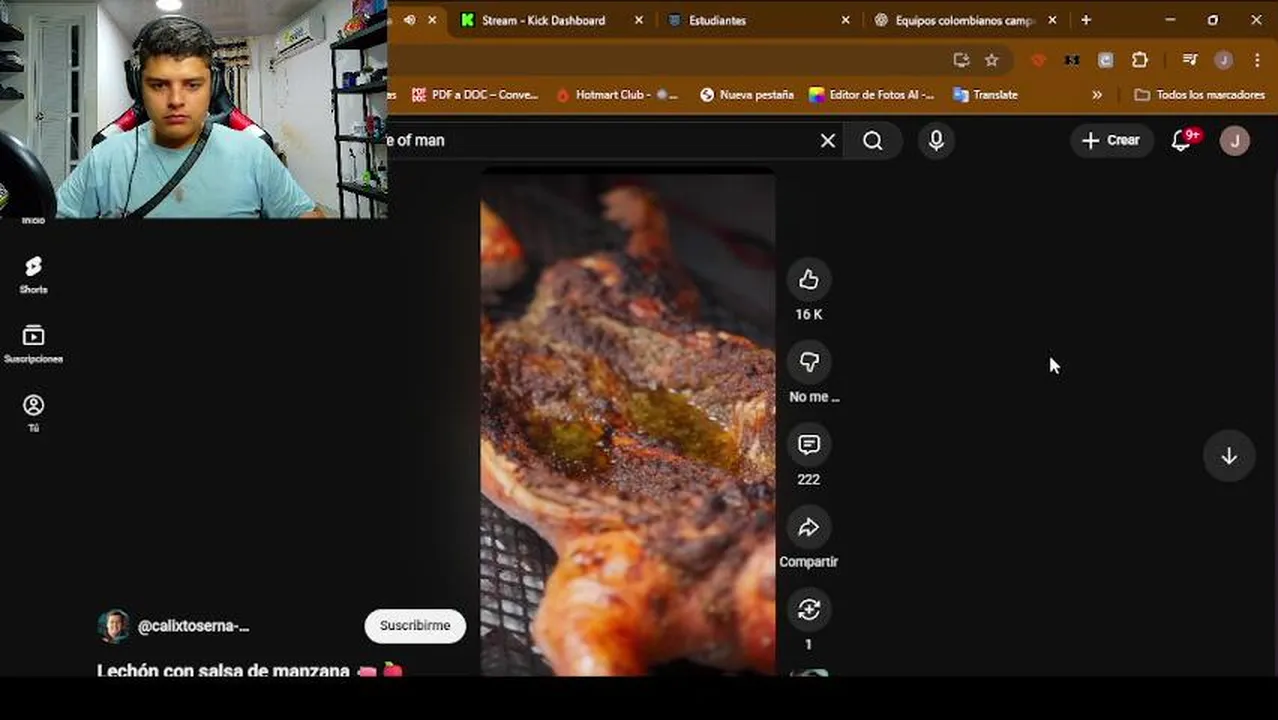Click the dark extension icon beside the shield

pos(1071,60)
